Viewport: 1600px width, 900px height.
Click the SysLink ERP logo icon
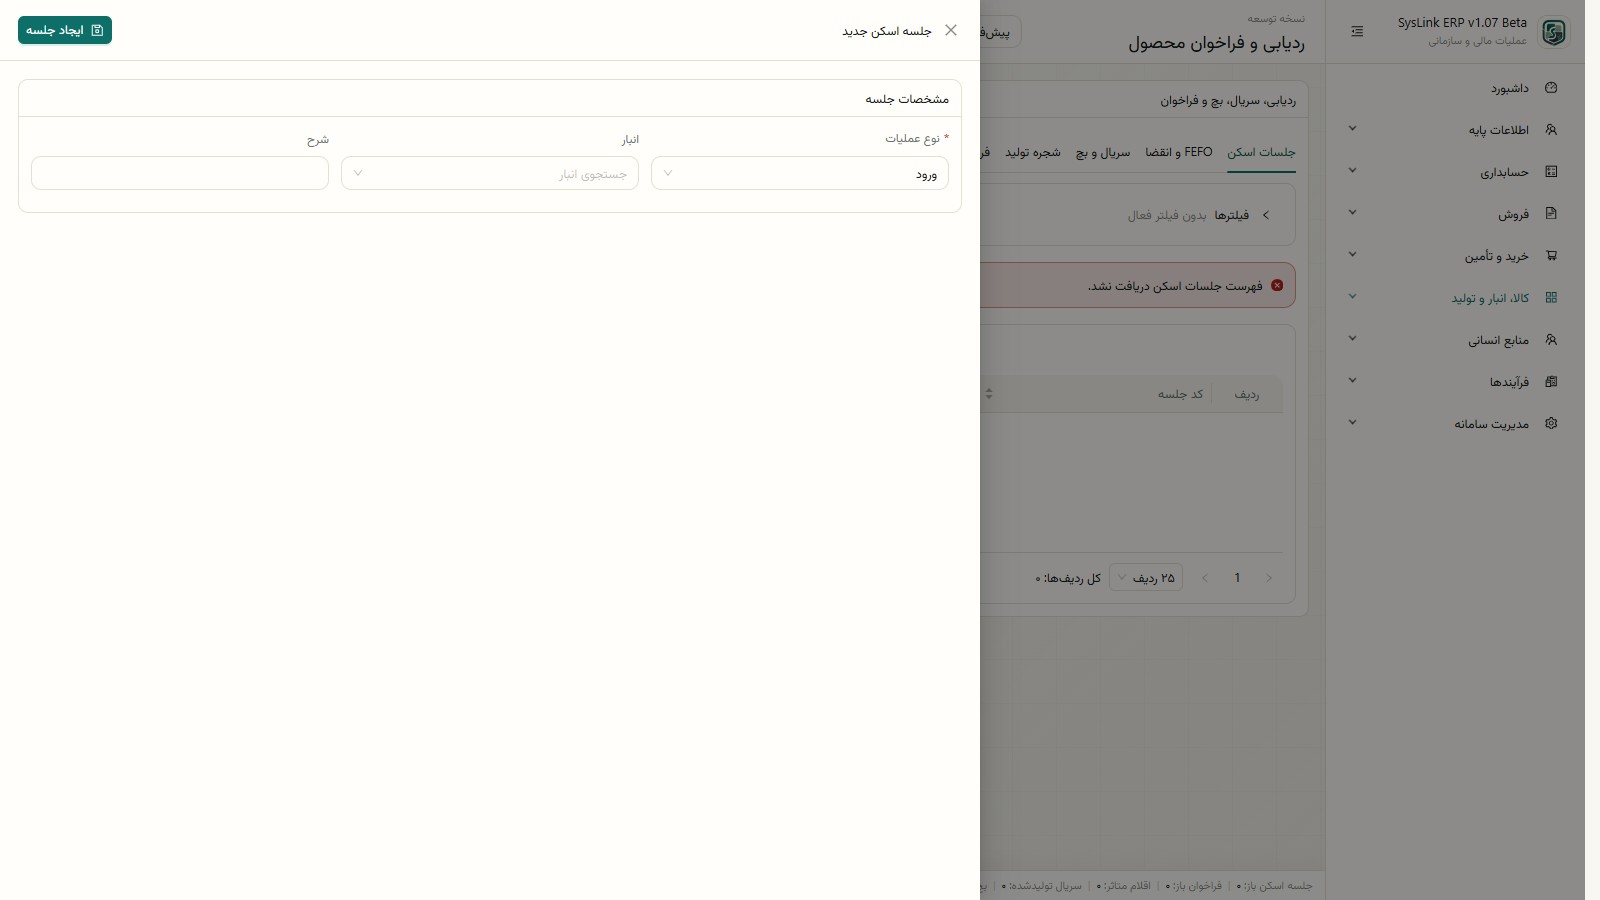click(1554, 32)
